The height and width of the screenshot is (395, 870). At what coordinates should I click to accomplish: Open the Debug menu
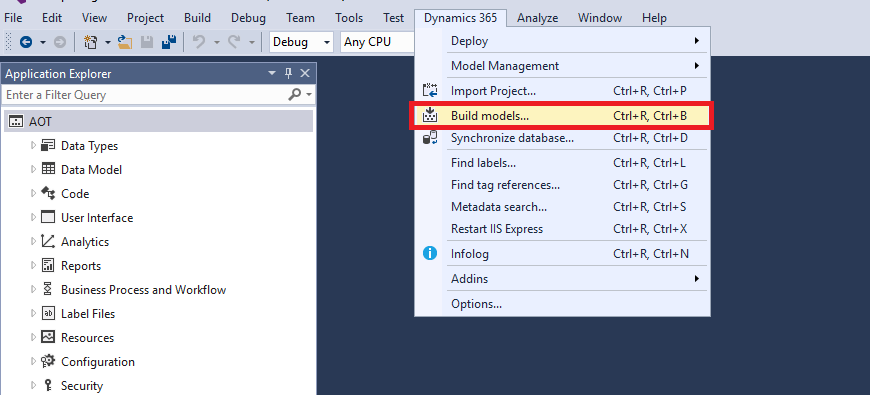(x=249, y=18)
